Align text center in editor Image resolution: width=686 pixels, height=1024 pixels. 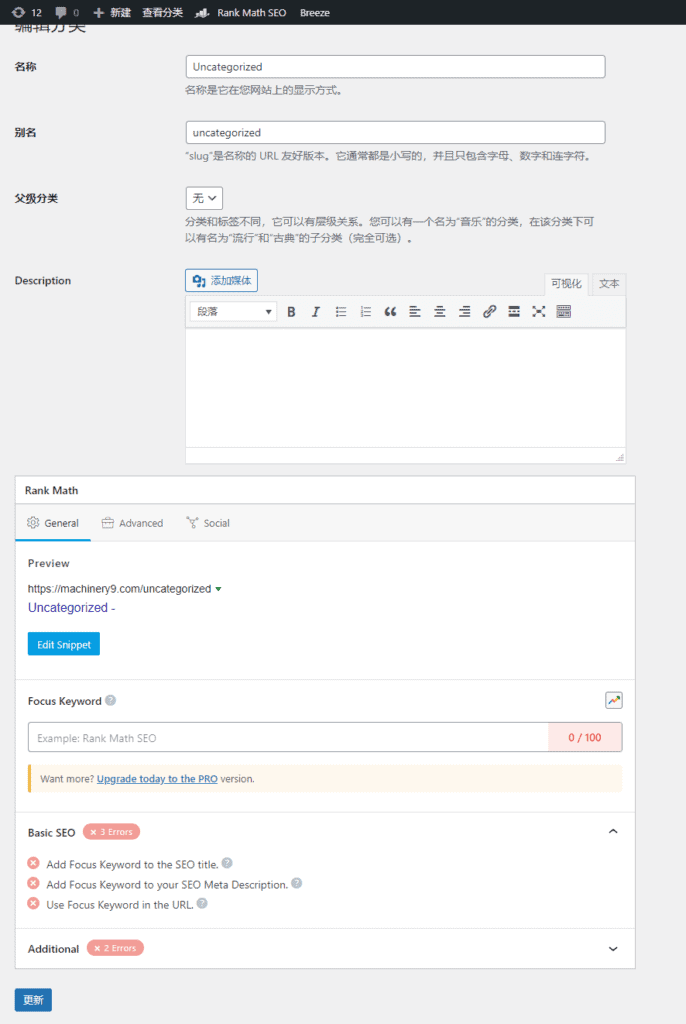pos(440,312)
